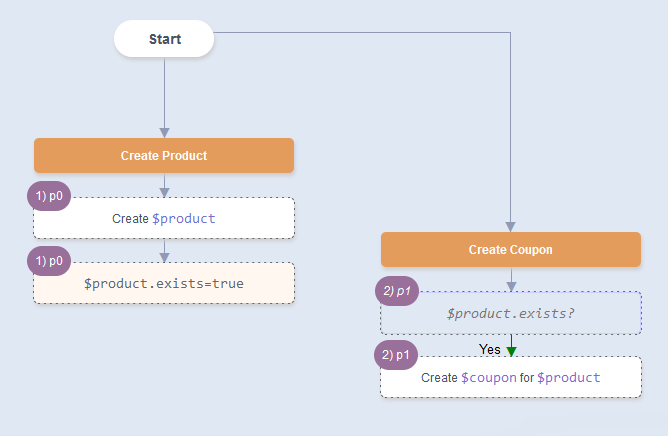This screenshot has width=668, height=436.
Task: Click the arrowhead pointing into Create Product
Action: 164,132
